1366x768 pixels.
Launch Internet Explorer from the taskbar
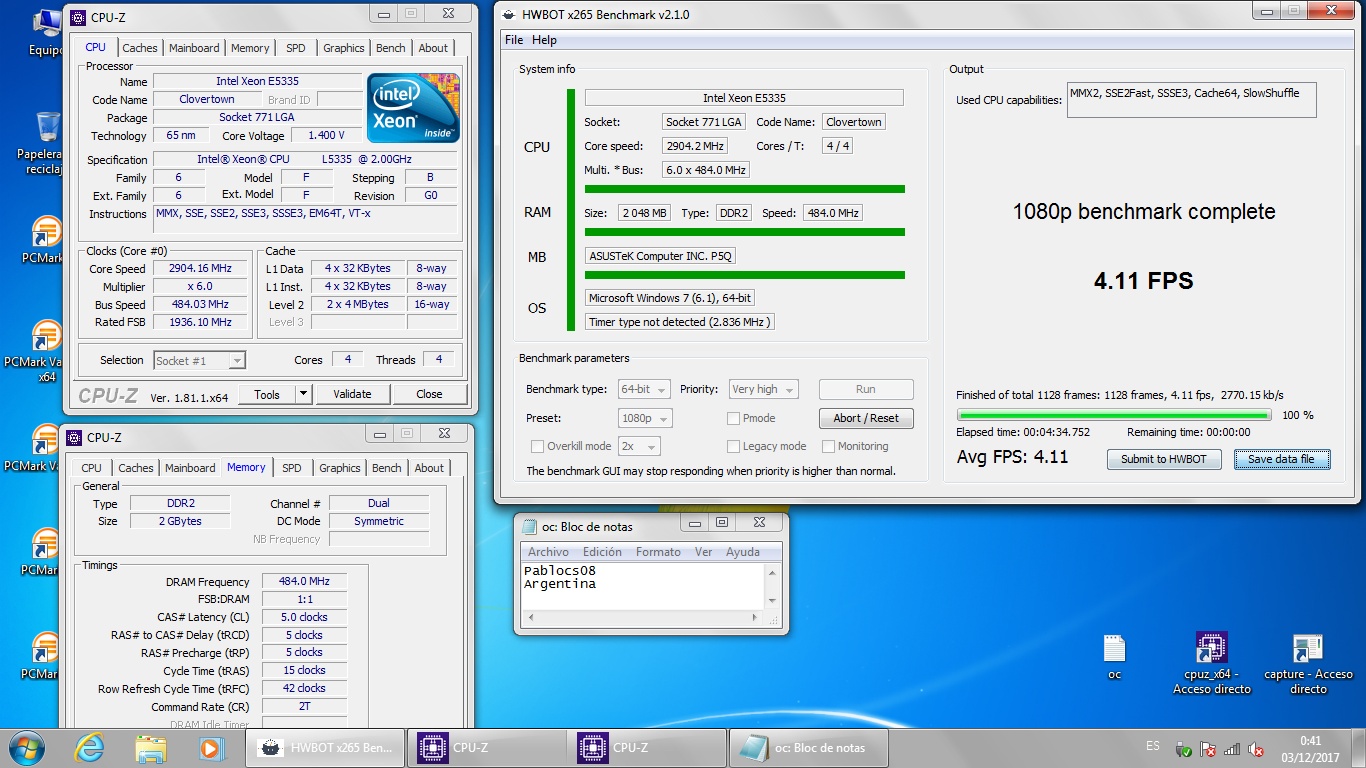point(90,747)
